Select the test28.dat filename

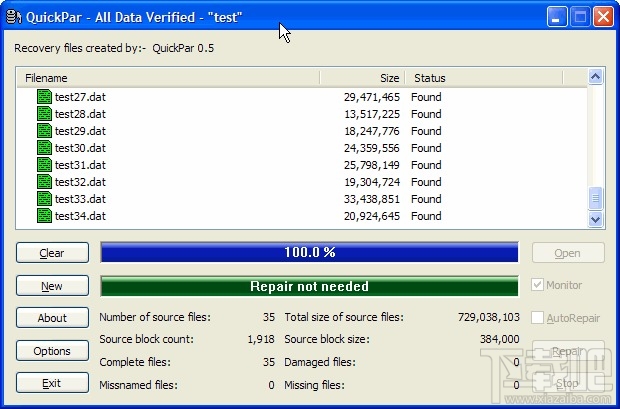pyautogui.click(x=80, y=114)
